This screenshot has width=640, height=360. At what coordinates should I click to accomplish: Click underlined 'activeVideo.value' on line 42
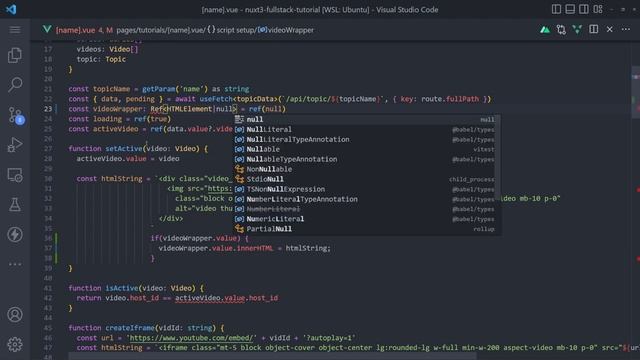click(210, 298)
